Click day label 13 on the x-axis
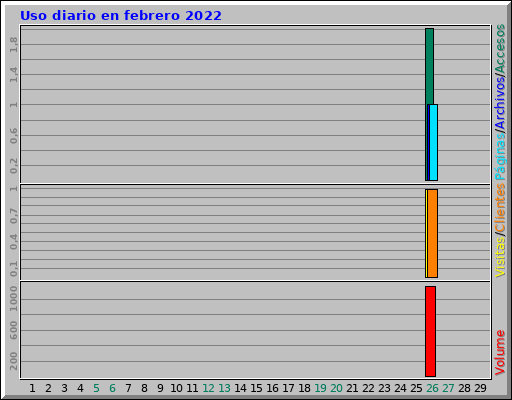 224,388
